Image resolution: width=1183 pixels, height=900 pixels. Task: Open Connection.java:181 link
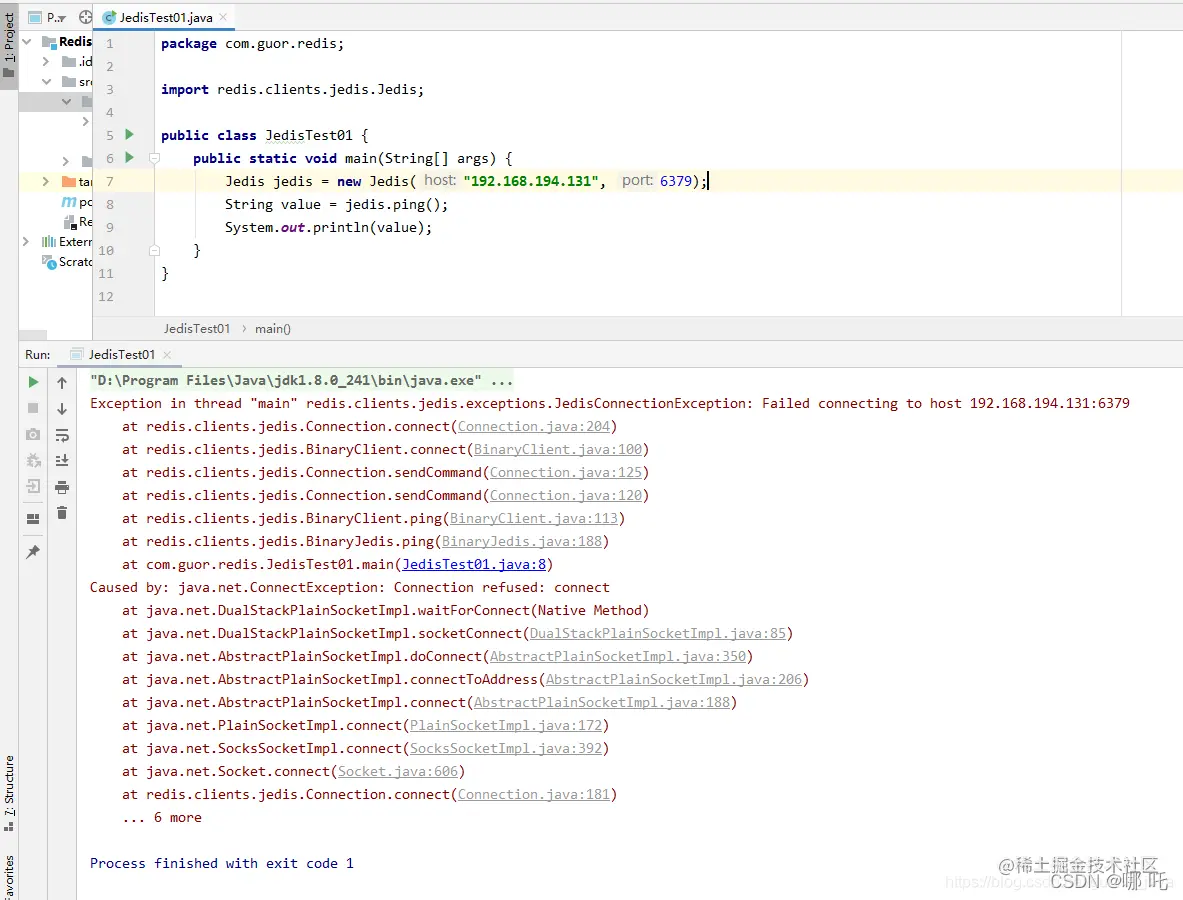[533, 794]
